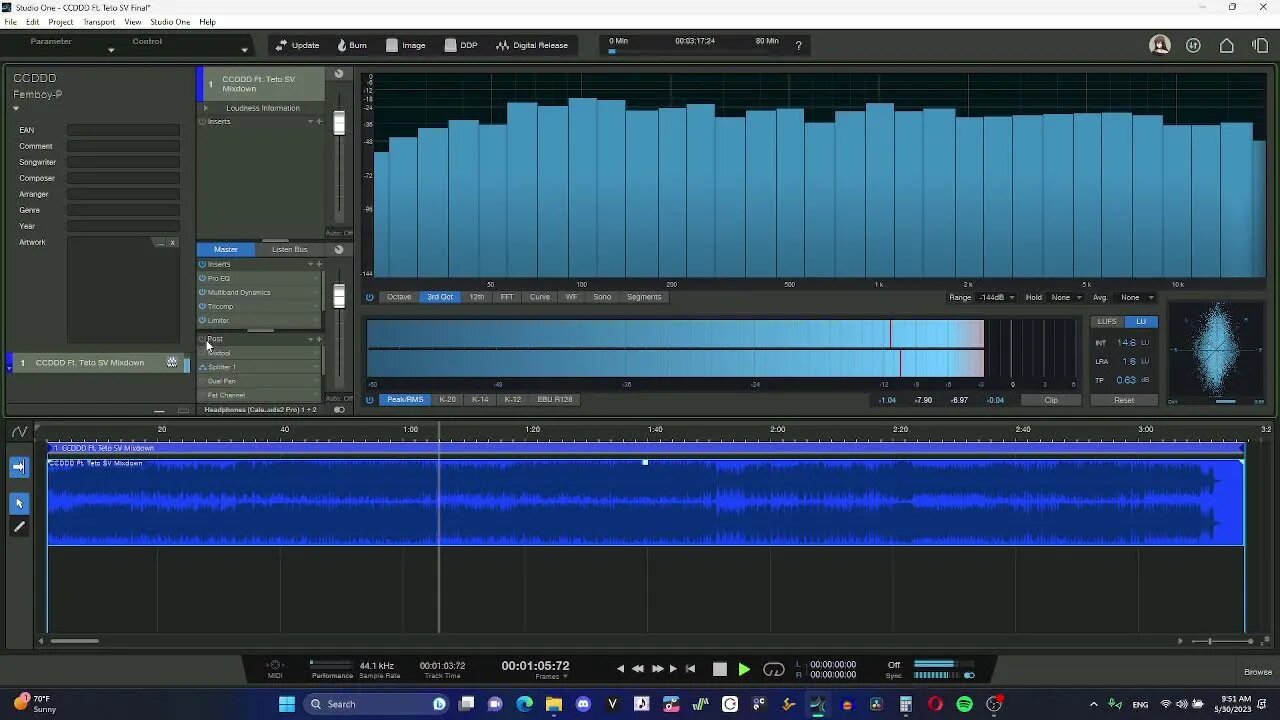Screen dimensions: 1280x720
Task: Select the pencil paint tool
Action: click(x=19, y=527)
